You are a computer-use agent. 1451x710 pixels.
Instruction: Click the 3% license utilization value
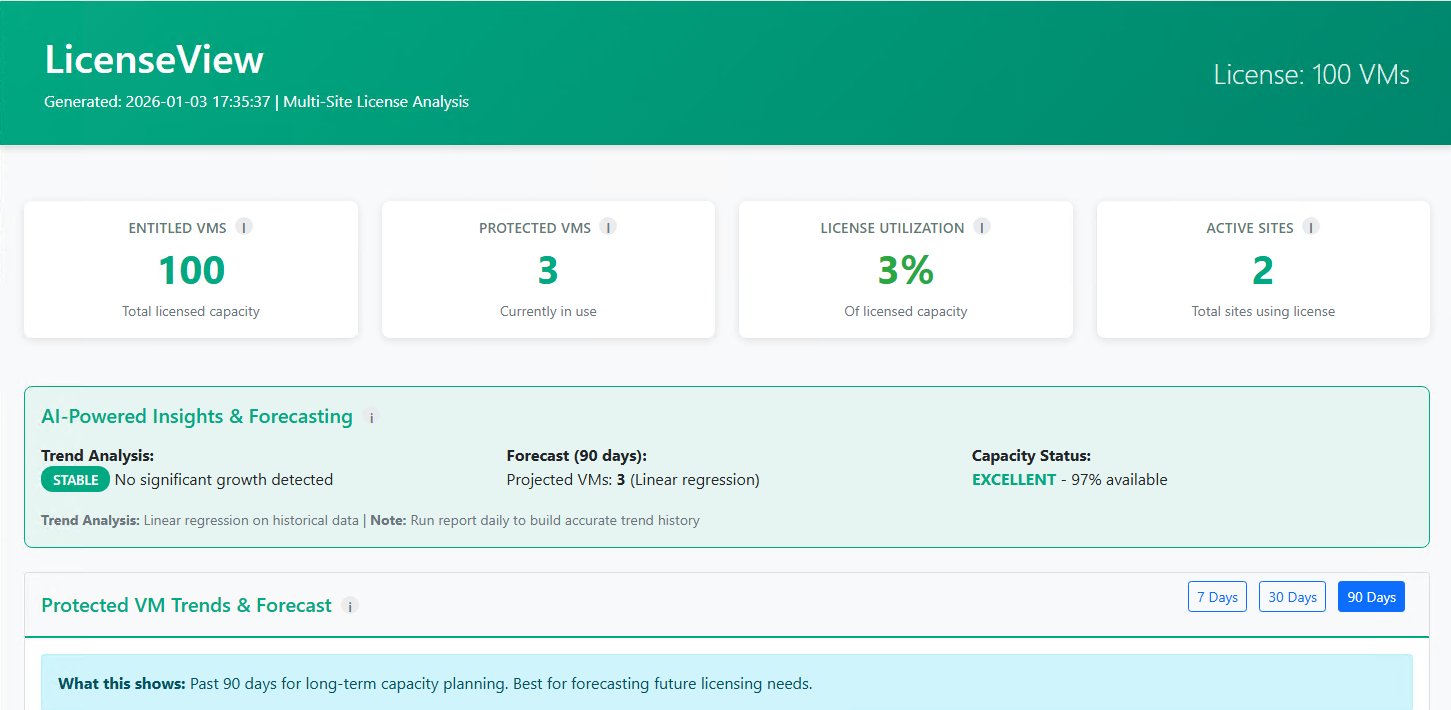pyautogui.click(x=906, y=270)
